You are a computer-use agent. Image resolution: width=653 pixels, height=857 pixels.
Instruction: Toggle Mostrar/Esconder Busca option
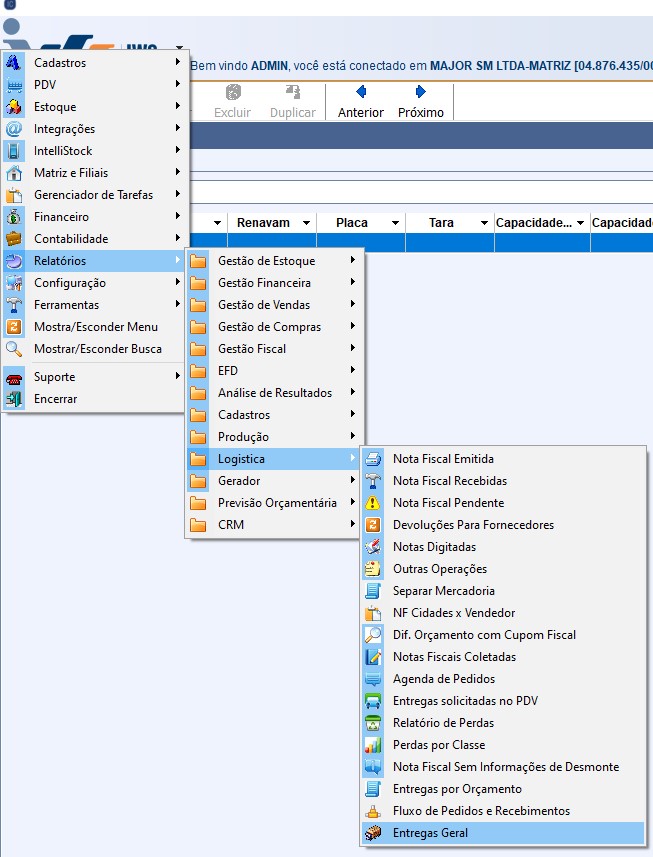[97, 349]
